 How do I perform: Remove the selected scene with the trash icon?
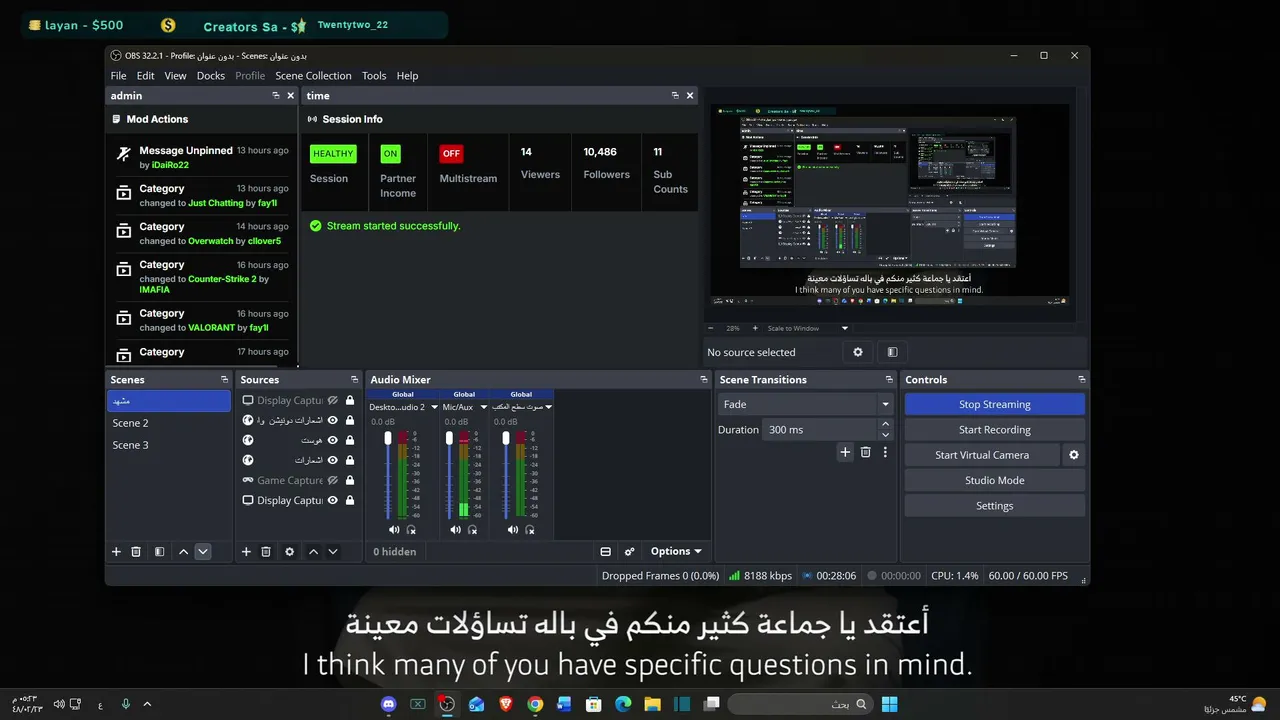136,552
